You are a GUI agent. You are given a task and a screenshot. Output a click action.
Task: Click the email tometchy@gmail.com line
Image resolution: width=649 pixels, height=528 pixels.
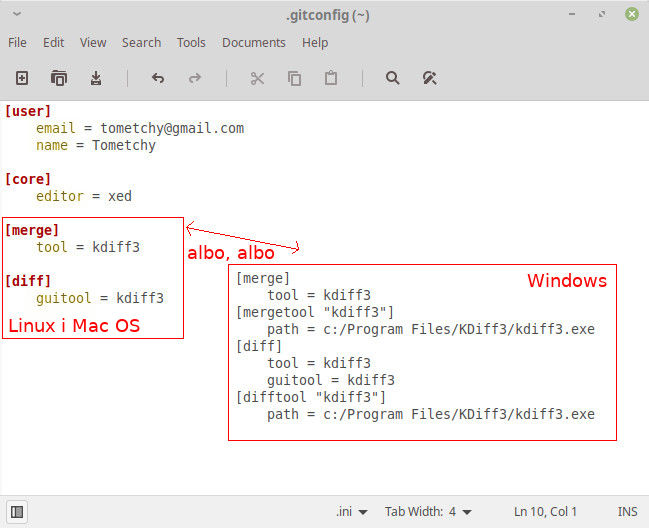pos(140,128)
